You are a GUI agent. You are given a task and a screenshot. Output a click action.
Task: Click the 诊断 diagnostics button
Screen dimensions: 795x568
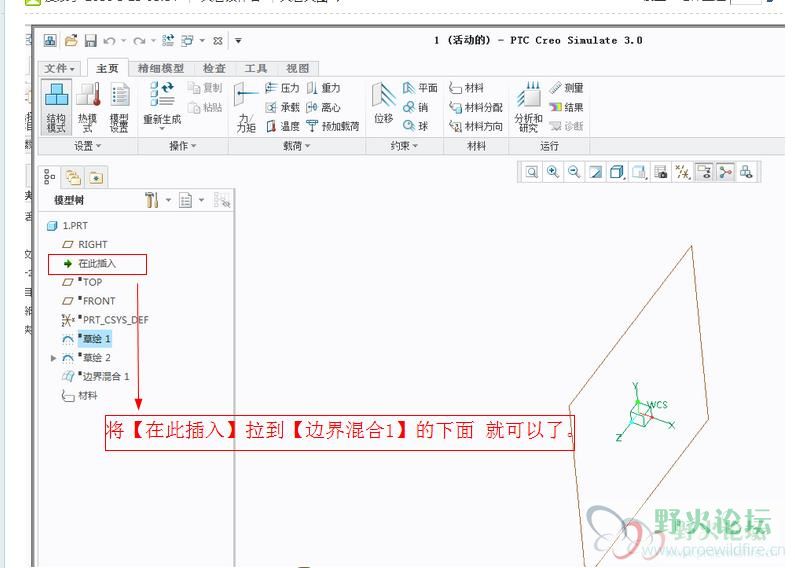tap(566, 126)
